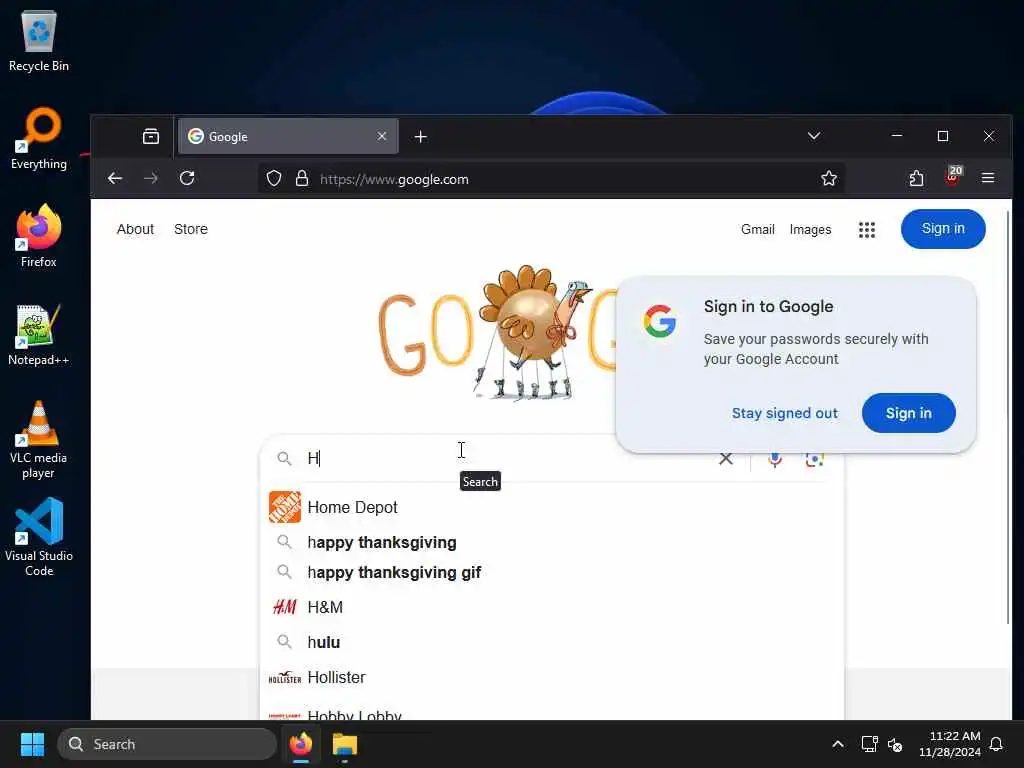Select the happy thanksgiving gif suggestion

tap(552, 573)
